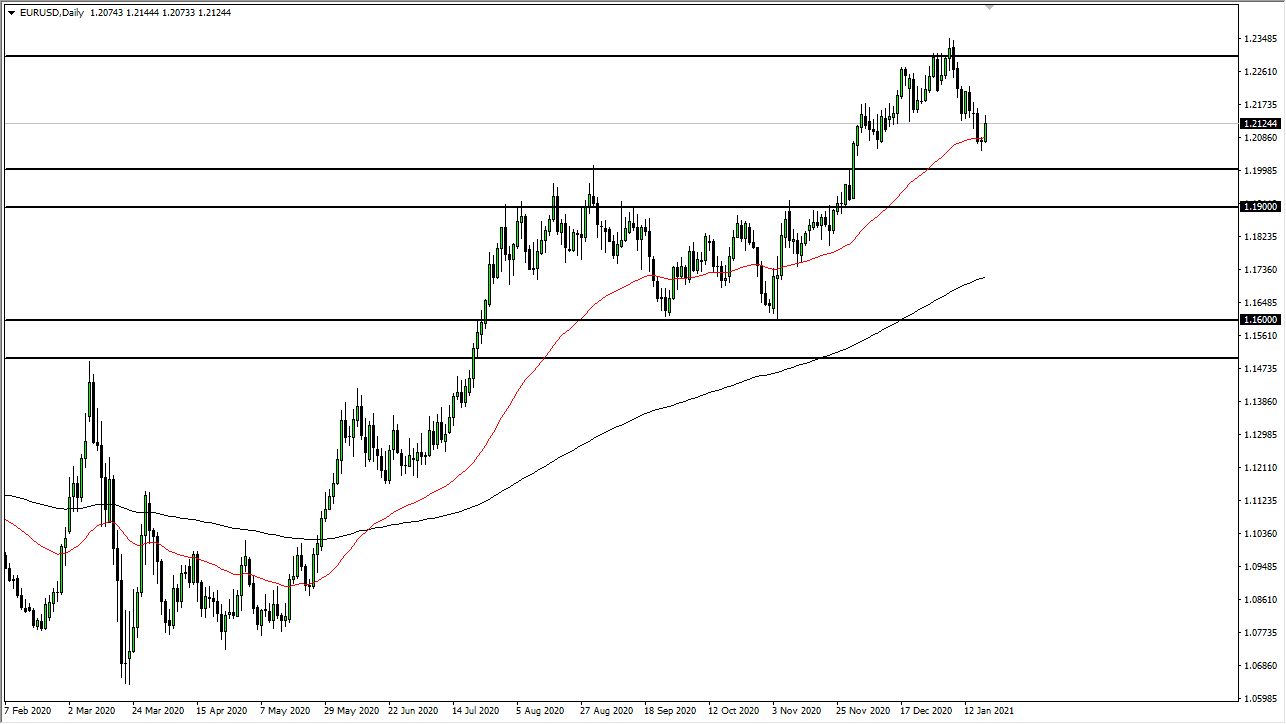Click the 14 Jul 2020 date marker

point(477,710)
